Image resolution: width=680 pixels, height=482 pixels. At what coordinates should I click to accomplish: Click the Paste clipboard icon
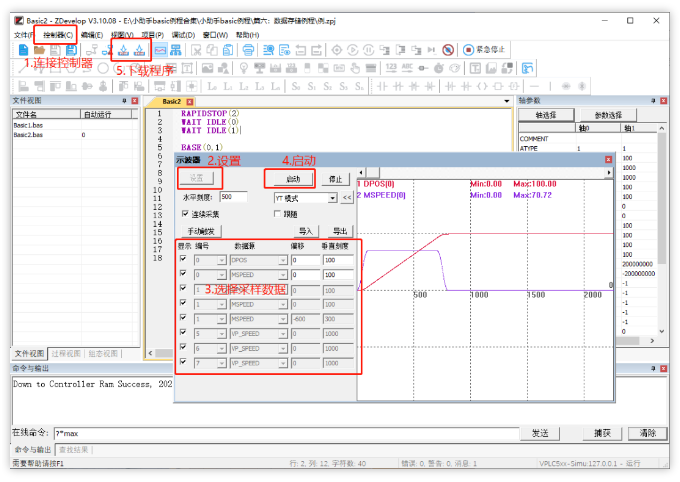(x=228, y=50)
